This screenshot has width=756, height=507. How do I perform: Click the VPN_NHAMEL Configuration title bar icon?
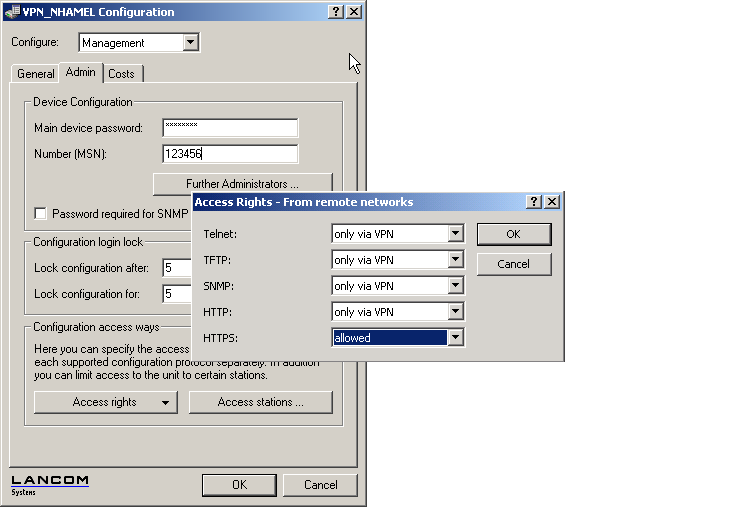[x=12, y=12]
